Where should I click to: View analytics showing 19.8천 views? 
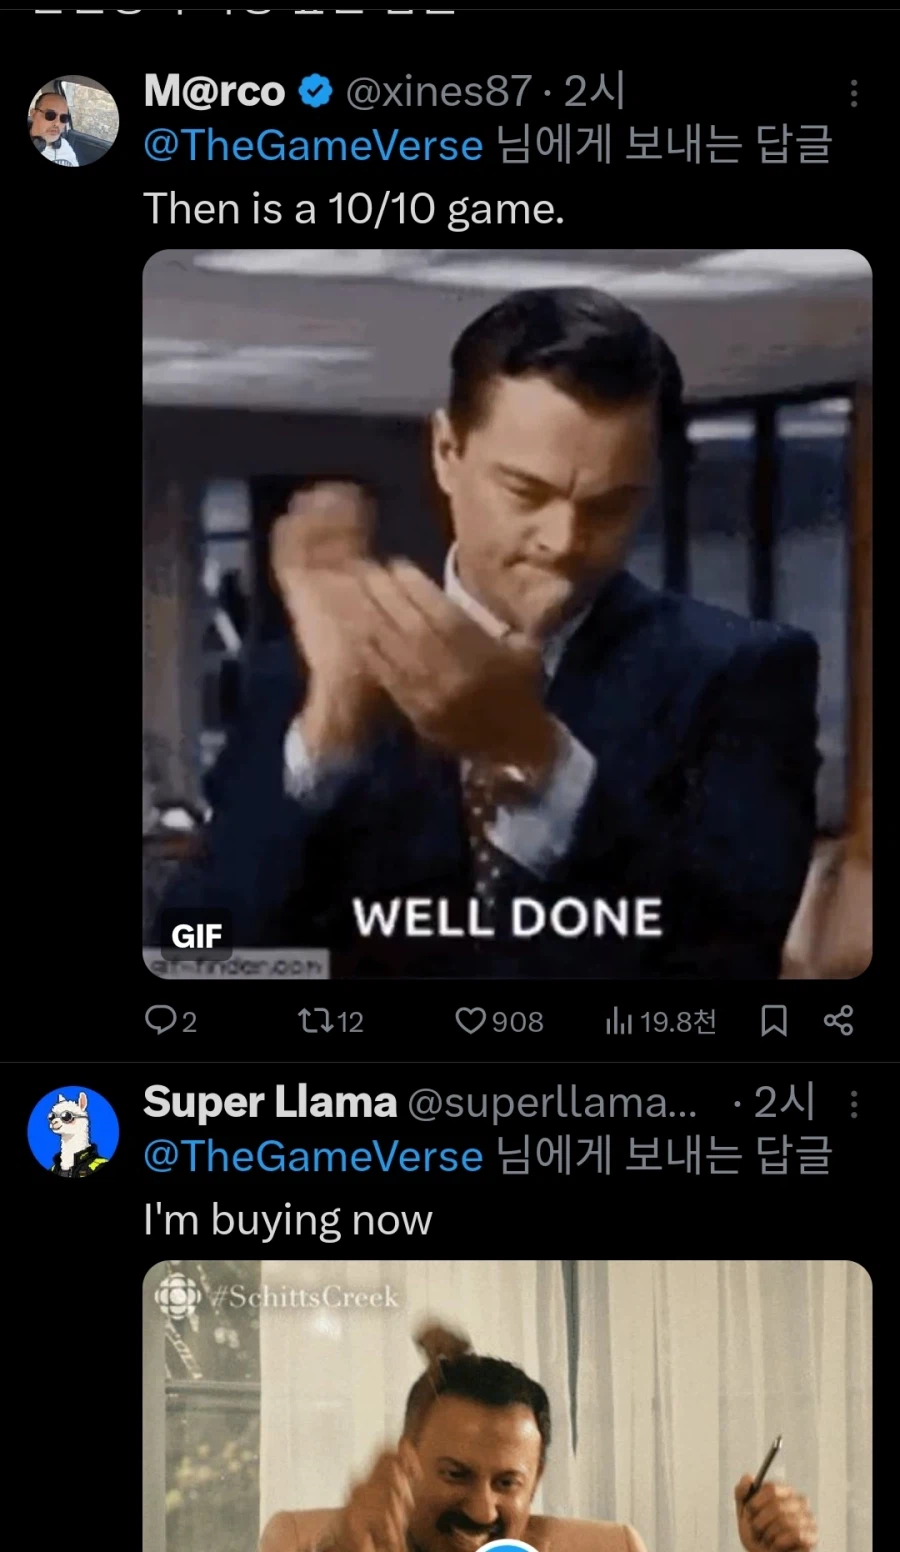[x=661, y=1021]
